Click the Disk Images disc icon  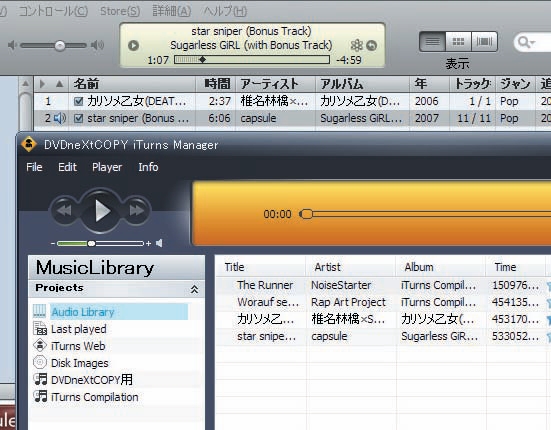[x=40, y=362]
